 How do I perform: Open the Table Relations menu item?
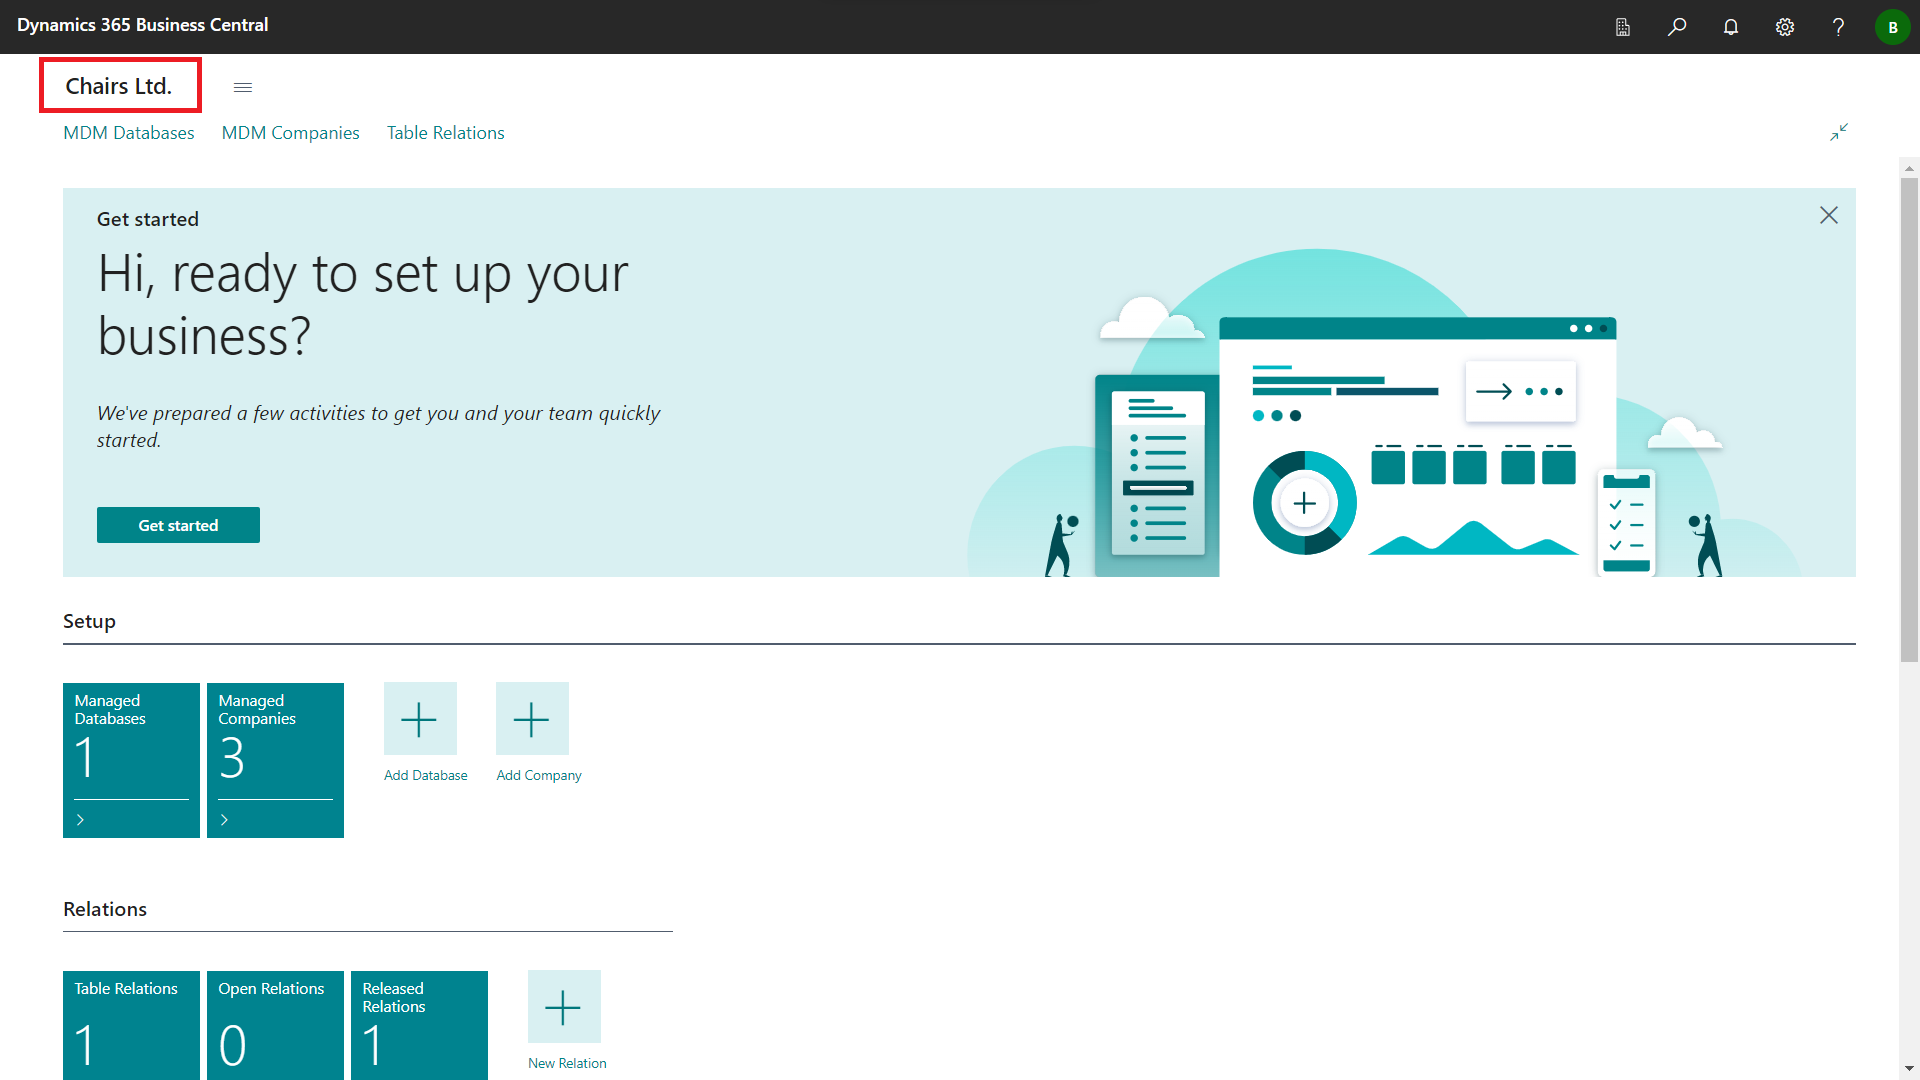click(446, 133)
